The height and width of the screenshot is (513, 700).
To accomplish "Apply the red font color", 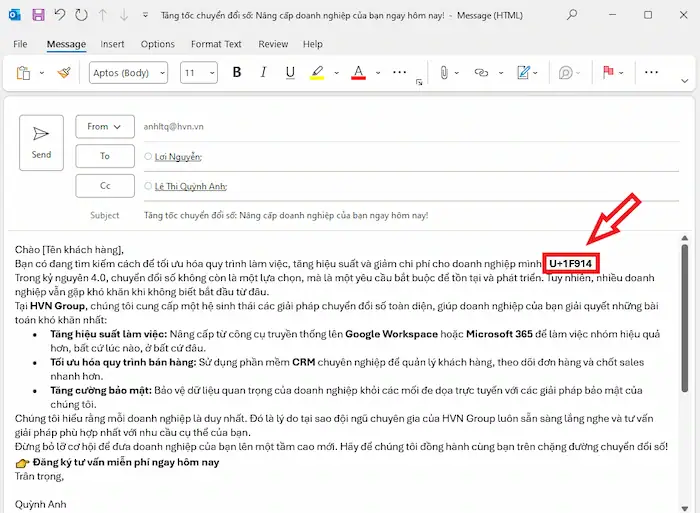I will (358, 73).
